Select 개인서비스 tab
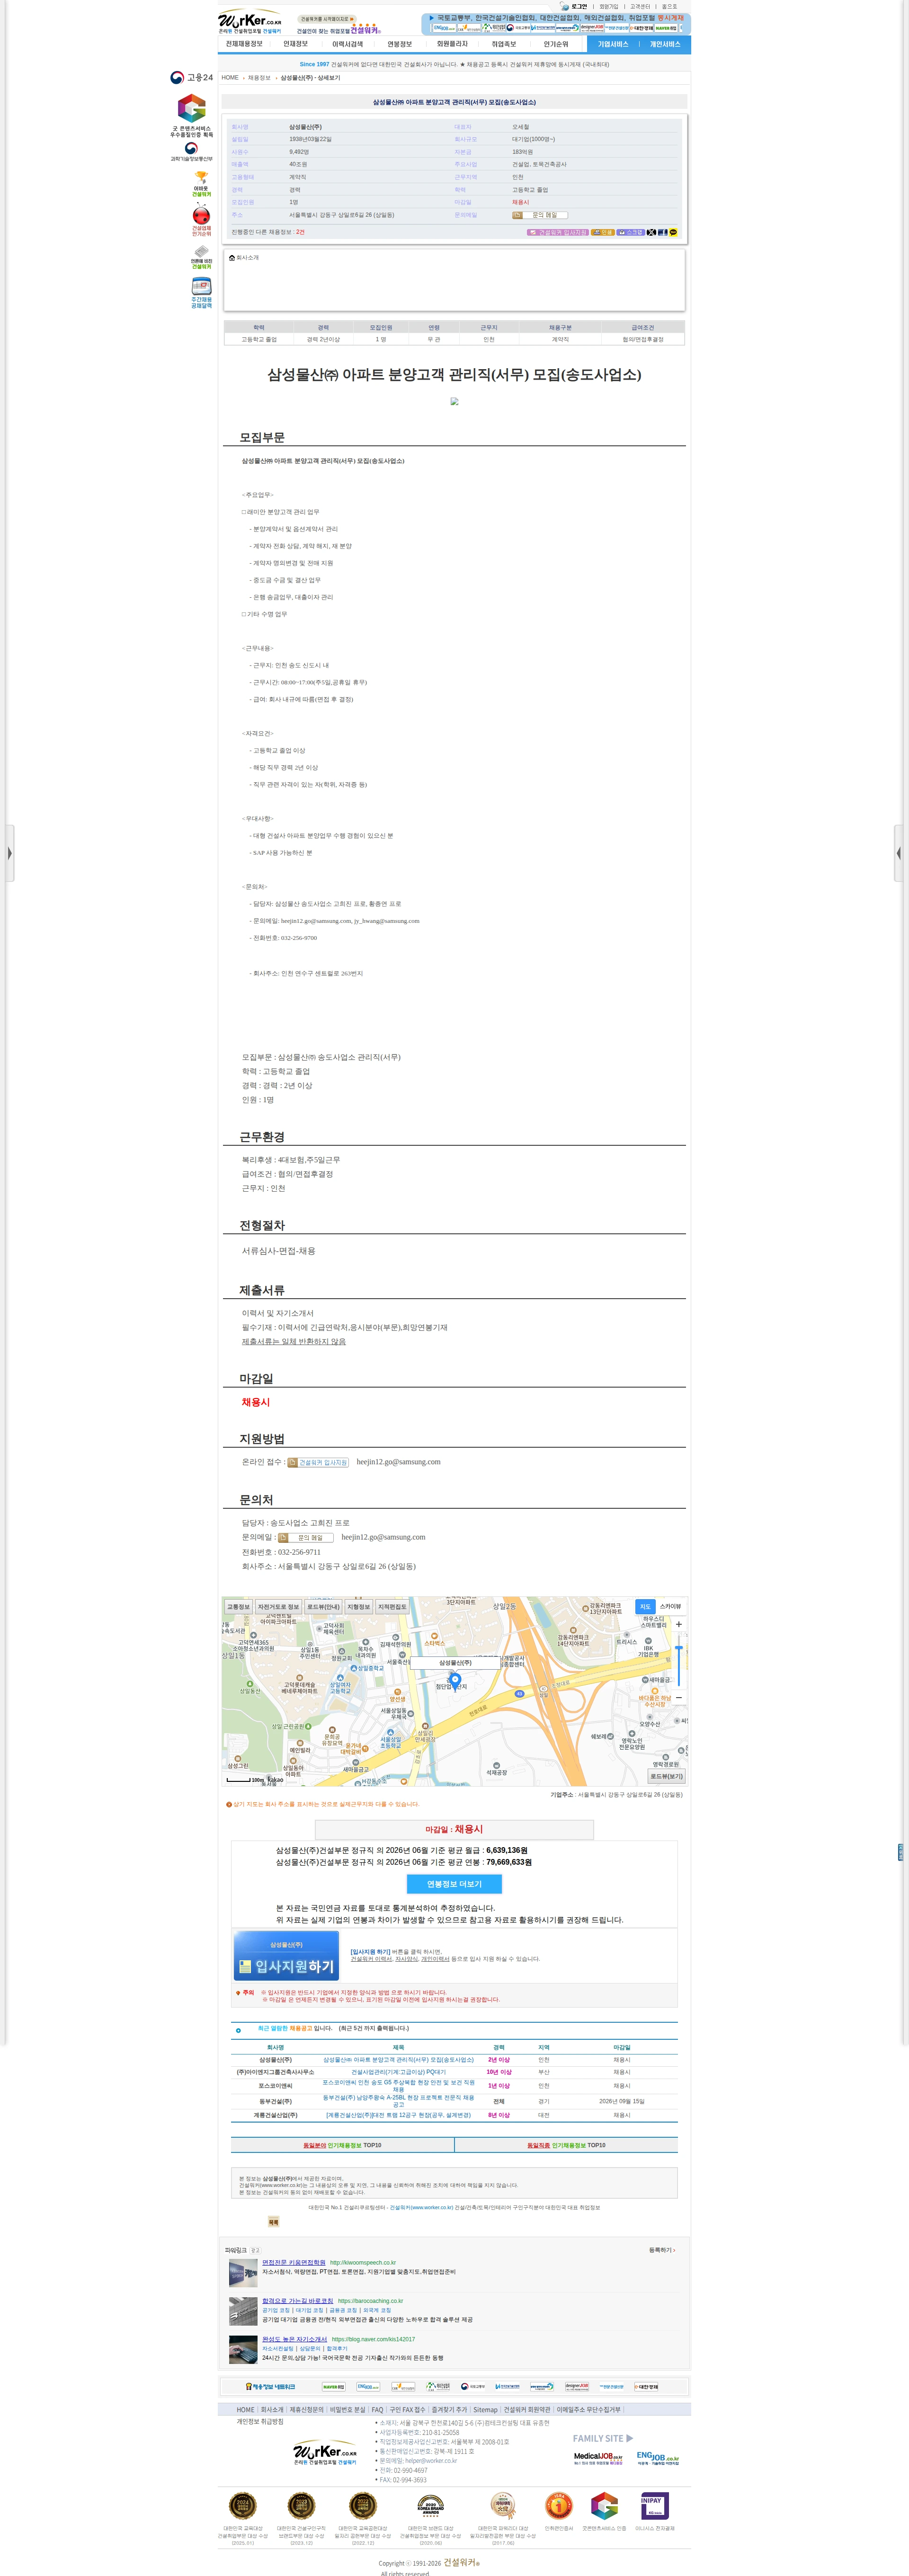 [x=665, y=44]
